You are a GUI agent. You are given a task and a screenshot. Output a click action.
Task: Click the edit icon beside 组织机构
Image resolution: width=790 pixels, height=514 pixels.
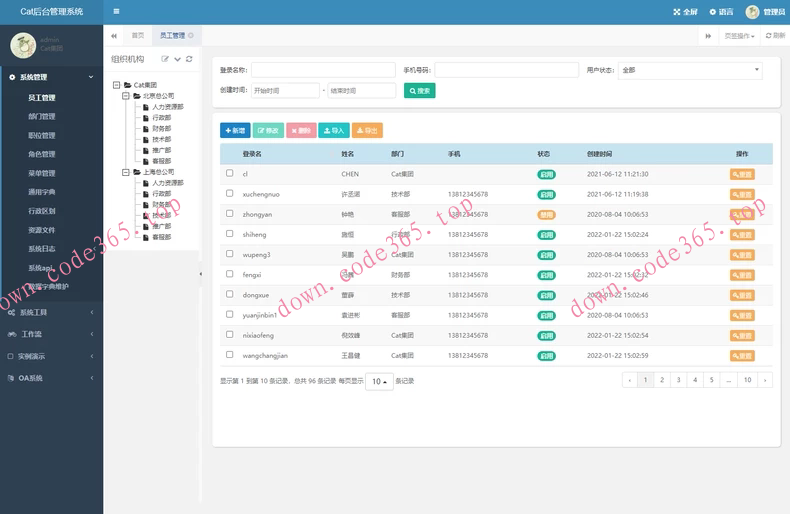166,59
